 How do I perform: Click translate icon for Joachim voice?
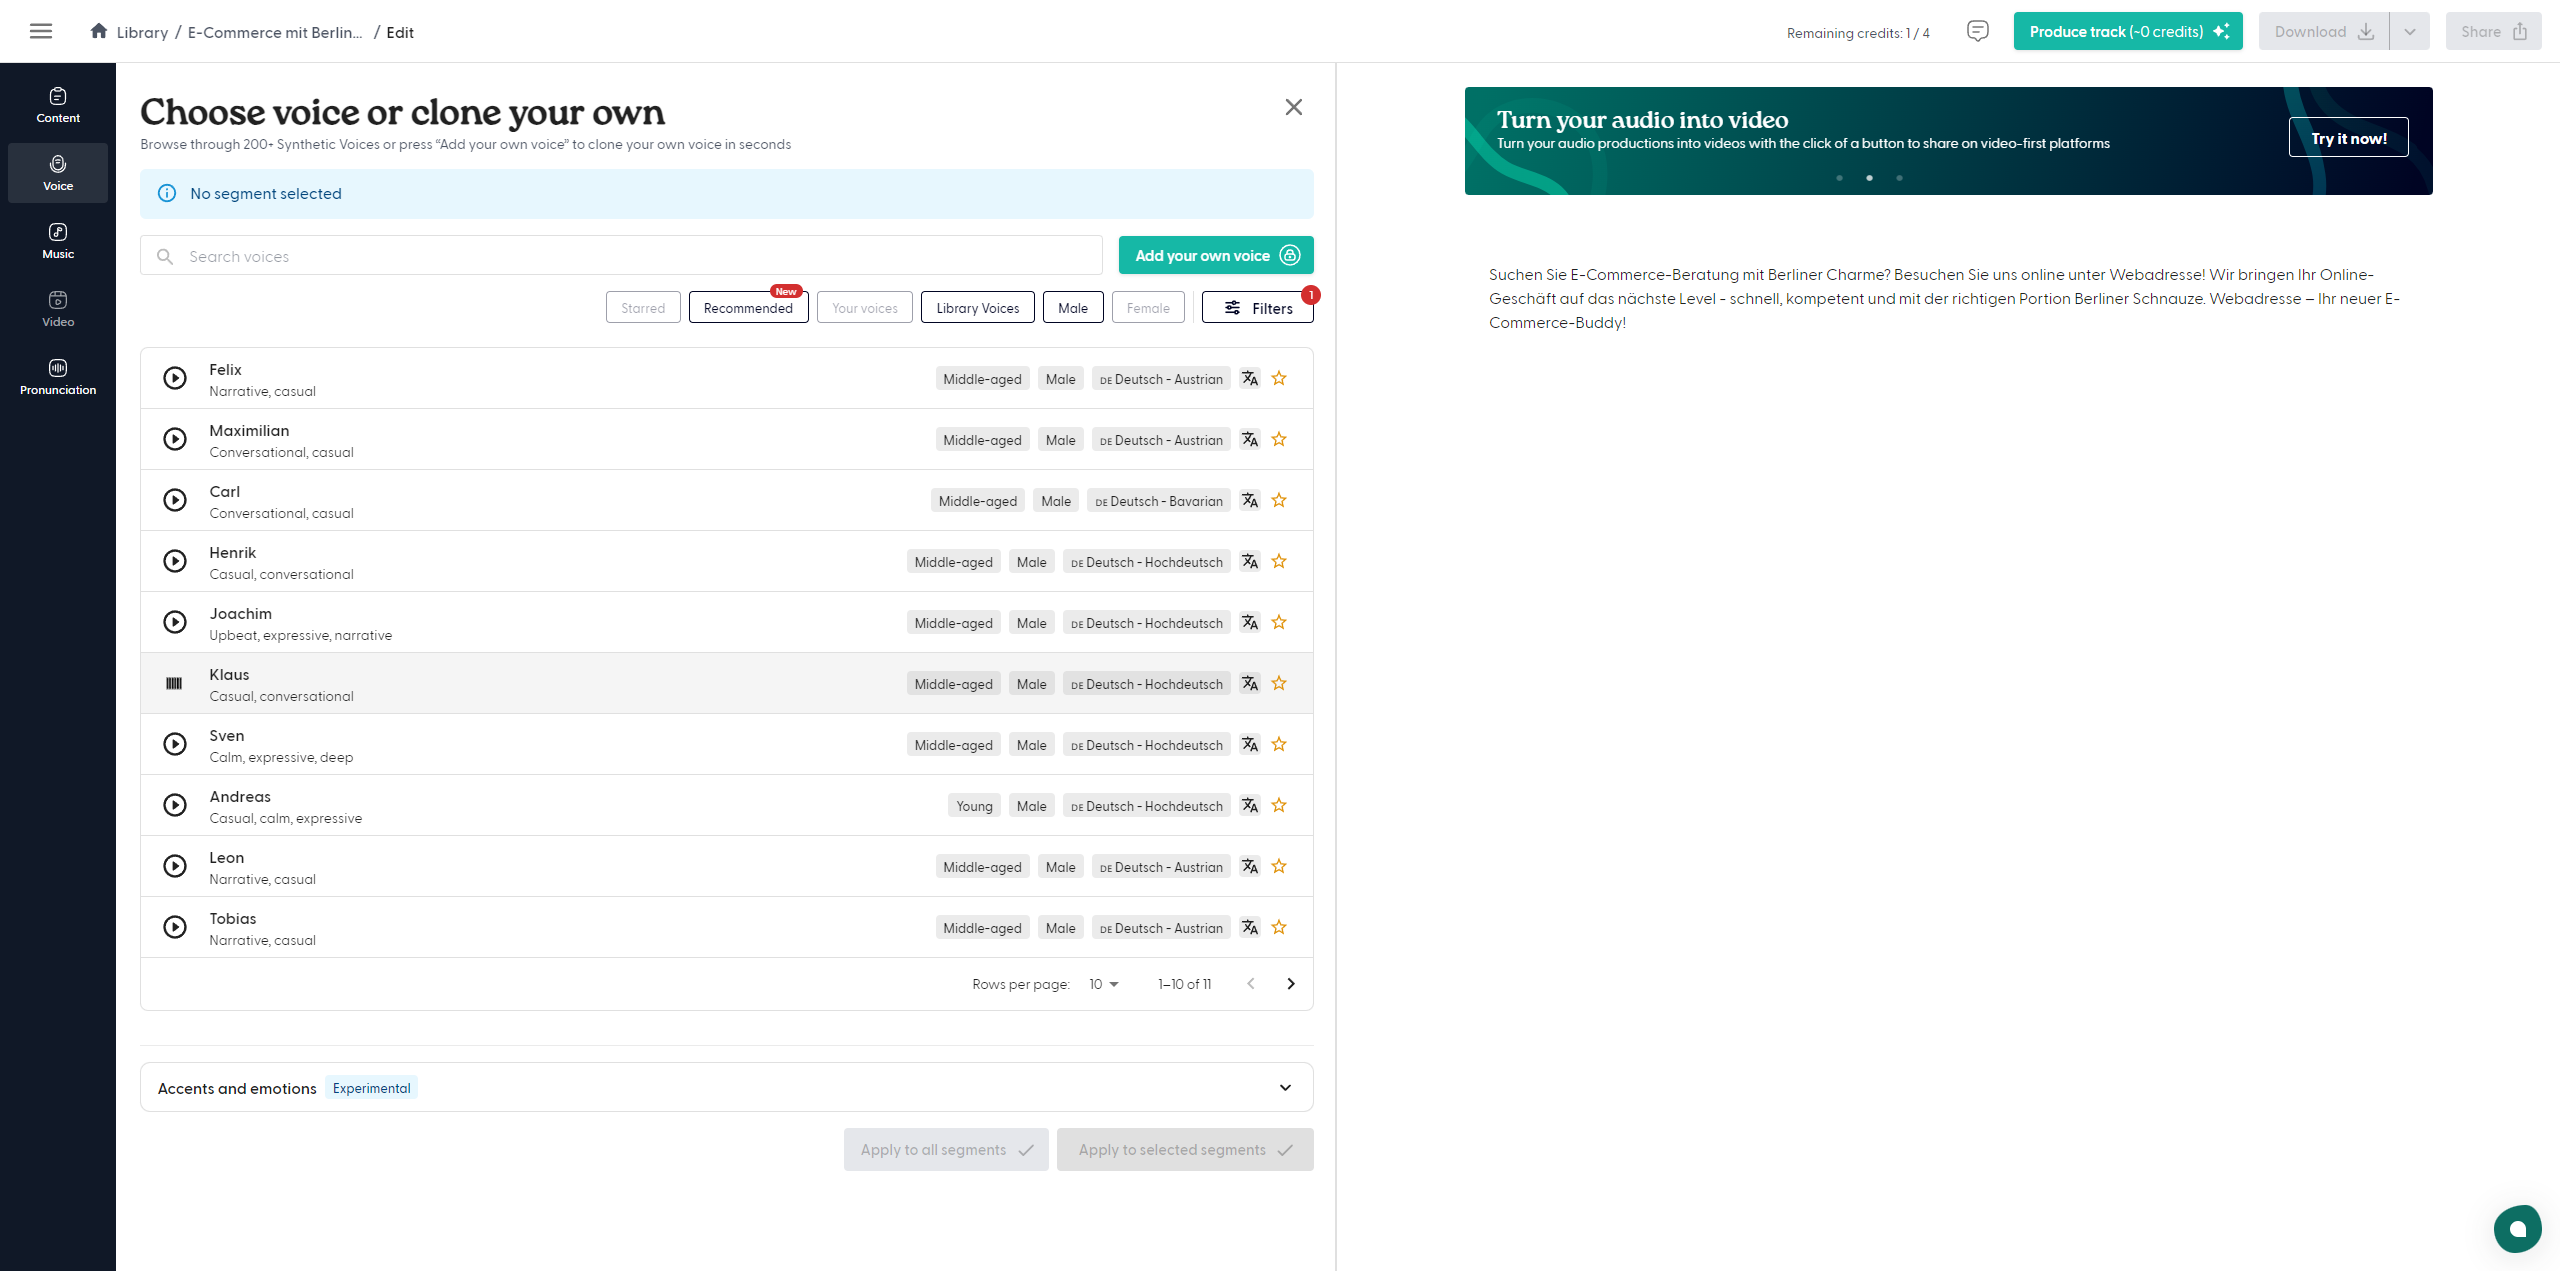[1250, 622]
